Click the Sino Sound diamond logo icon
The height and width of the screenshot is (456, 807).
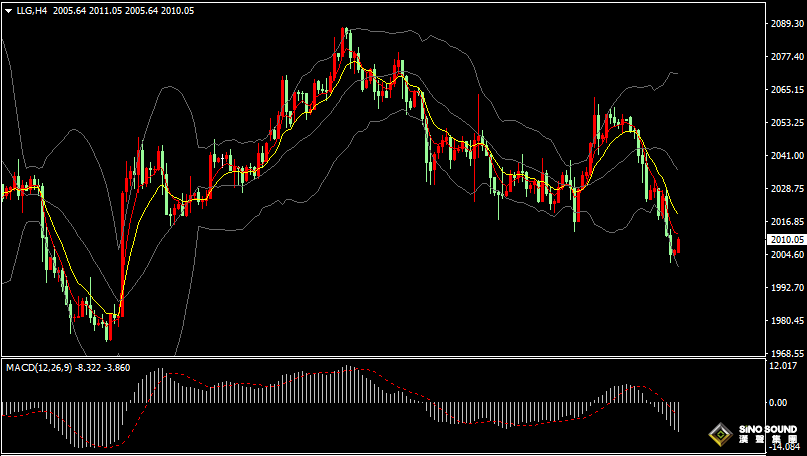719,435
